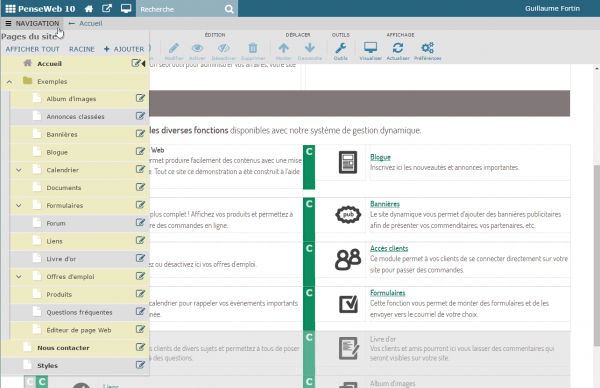Edit Blogue page icon
The image size is (600, 388).
140,152
